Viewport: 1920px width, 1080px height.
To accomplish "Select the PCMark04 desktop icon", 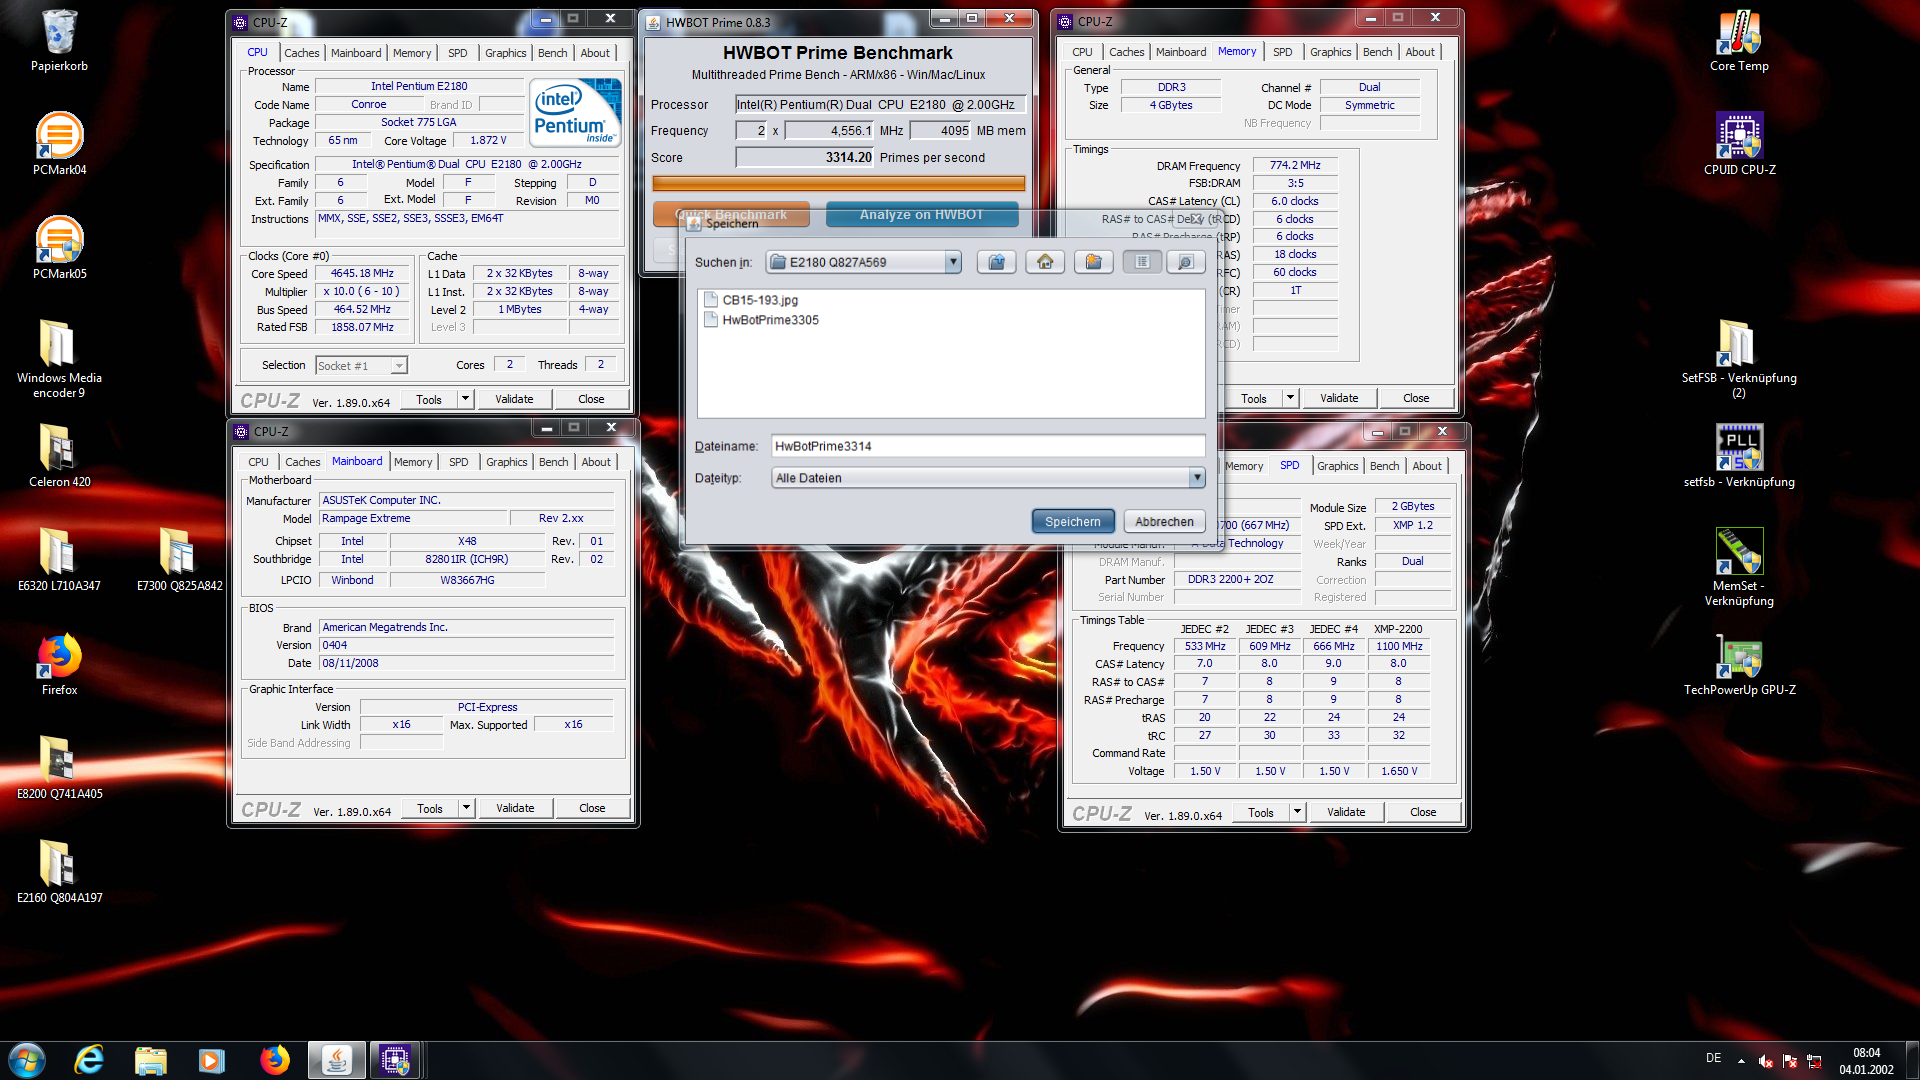I will tap(59, 144).
